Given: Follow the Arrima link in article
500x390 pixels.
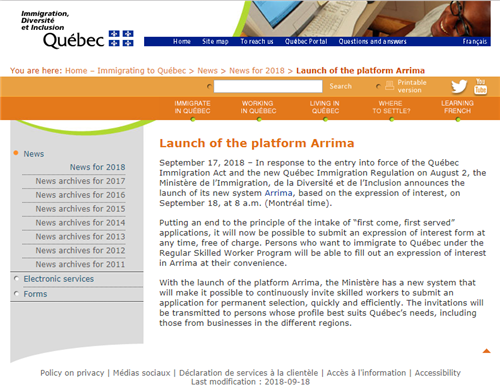Looking at the screenshot, I should click(278, 193).
